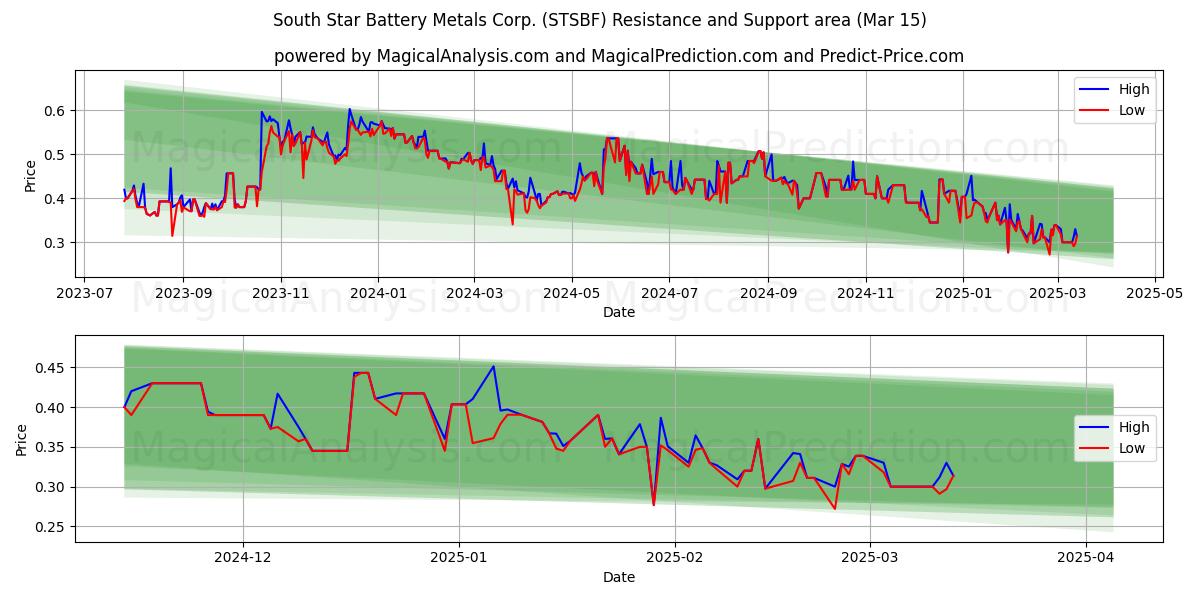Viewport: 1200px width, 600px height.
Task: Click the 2023-09 tick label
Action: (x=184, y=294)
